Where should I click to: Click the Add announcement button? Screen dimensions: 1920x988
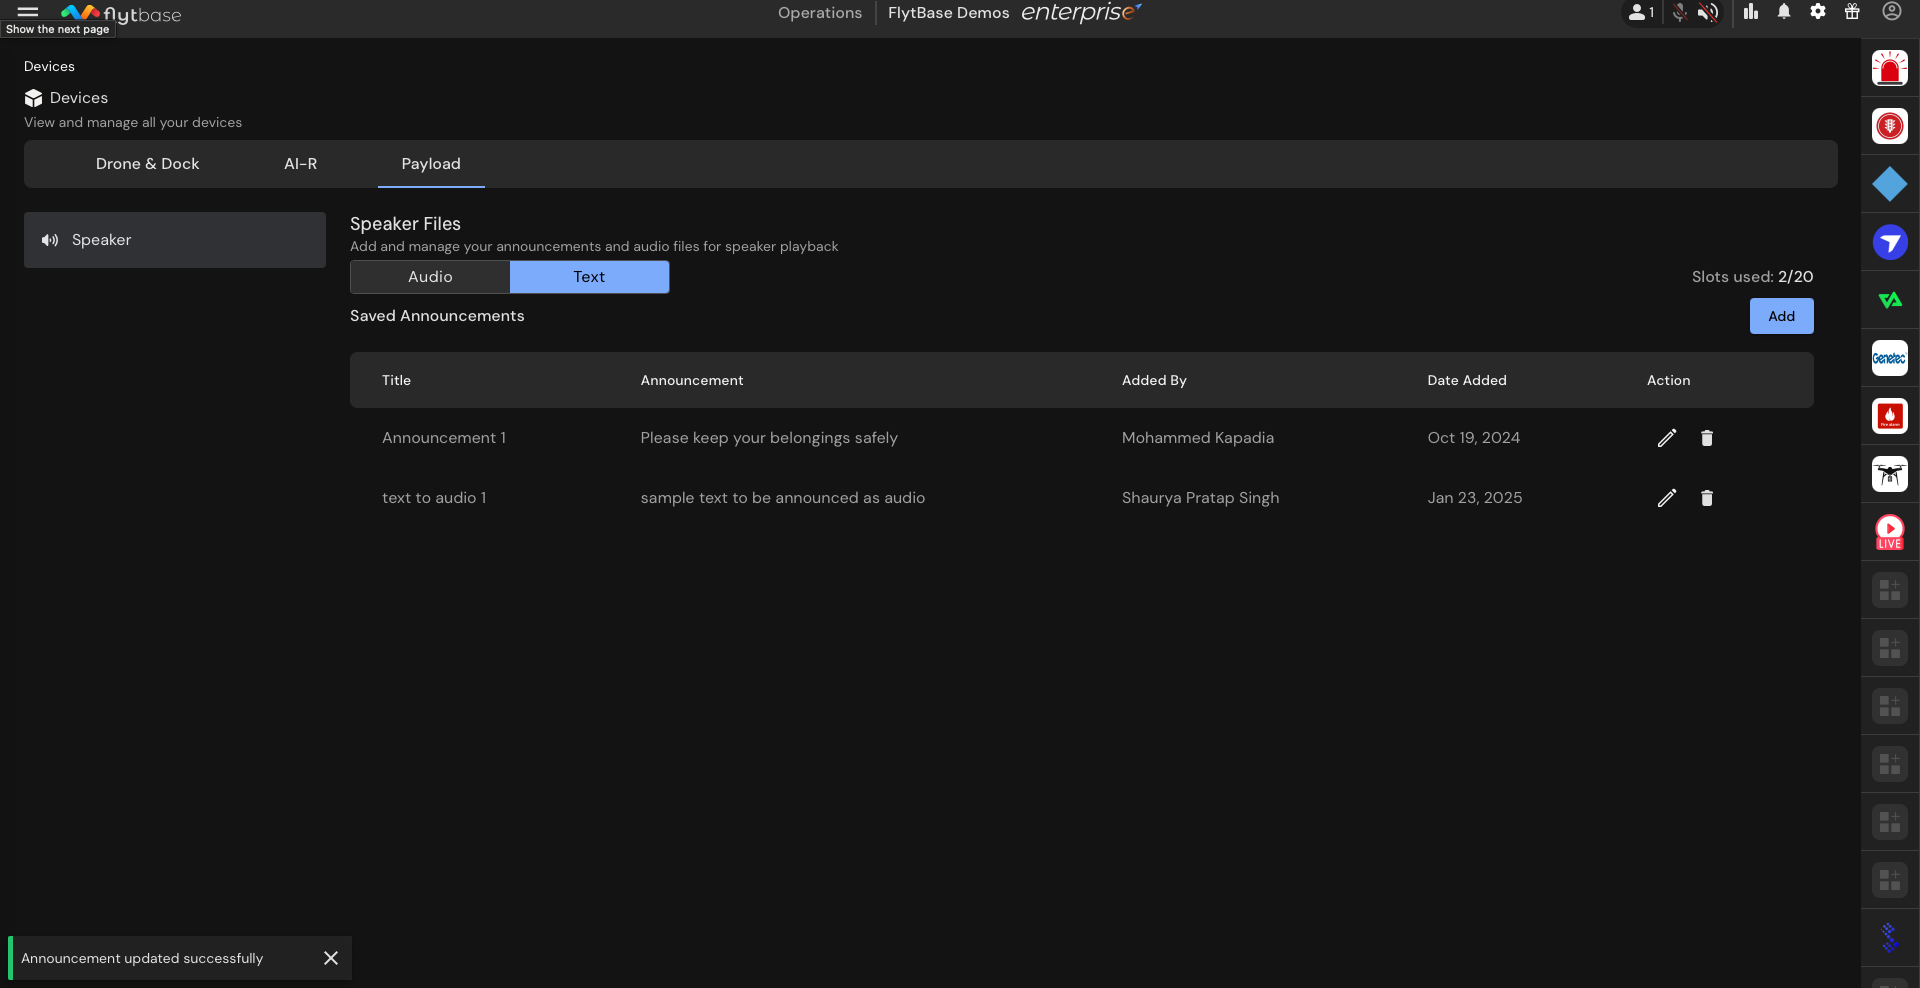coord(1780,316)
